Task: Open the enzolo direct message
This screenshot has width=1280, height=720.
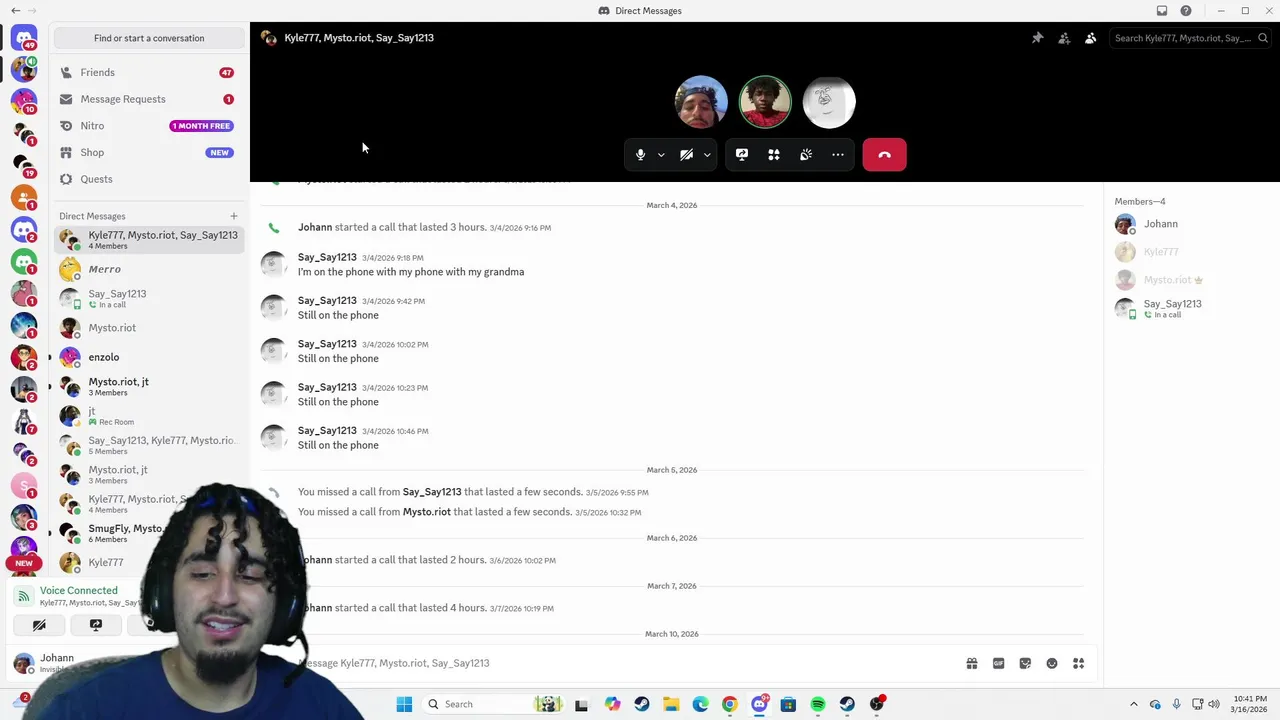Action: click(149, 357)
